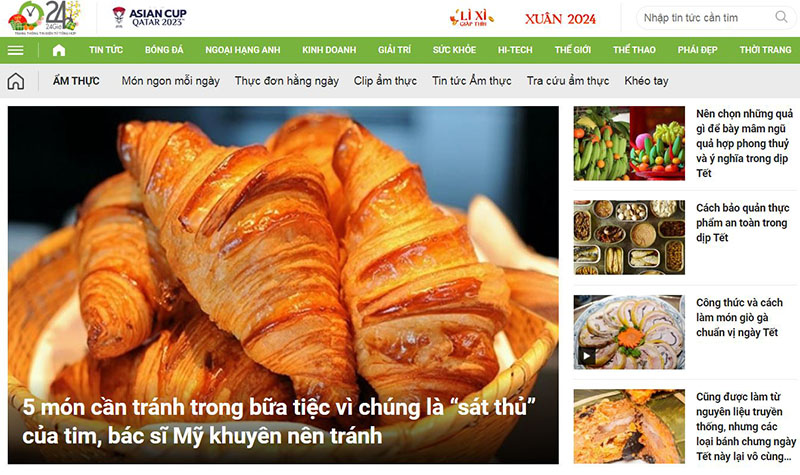The image size is (800, 475).
Task: Open the croissant headline about 5 món cần tránh
Action: click(x=278, y=421)
